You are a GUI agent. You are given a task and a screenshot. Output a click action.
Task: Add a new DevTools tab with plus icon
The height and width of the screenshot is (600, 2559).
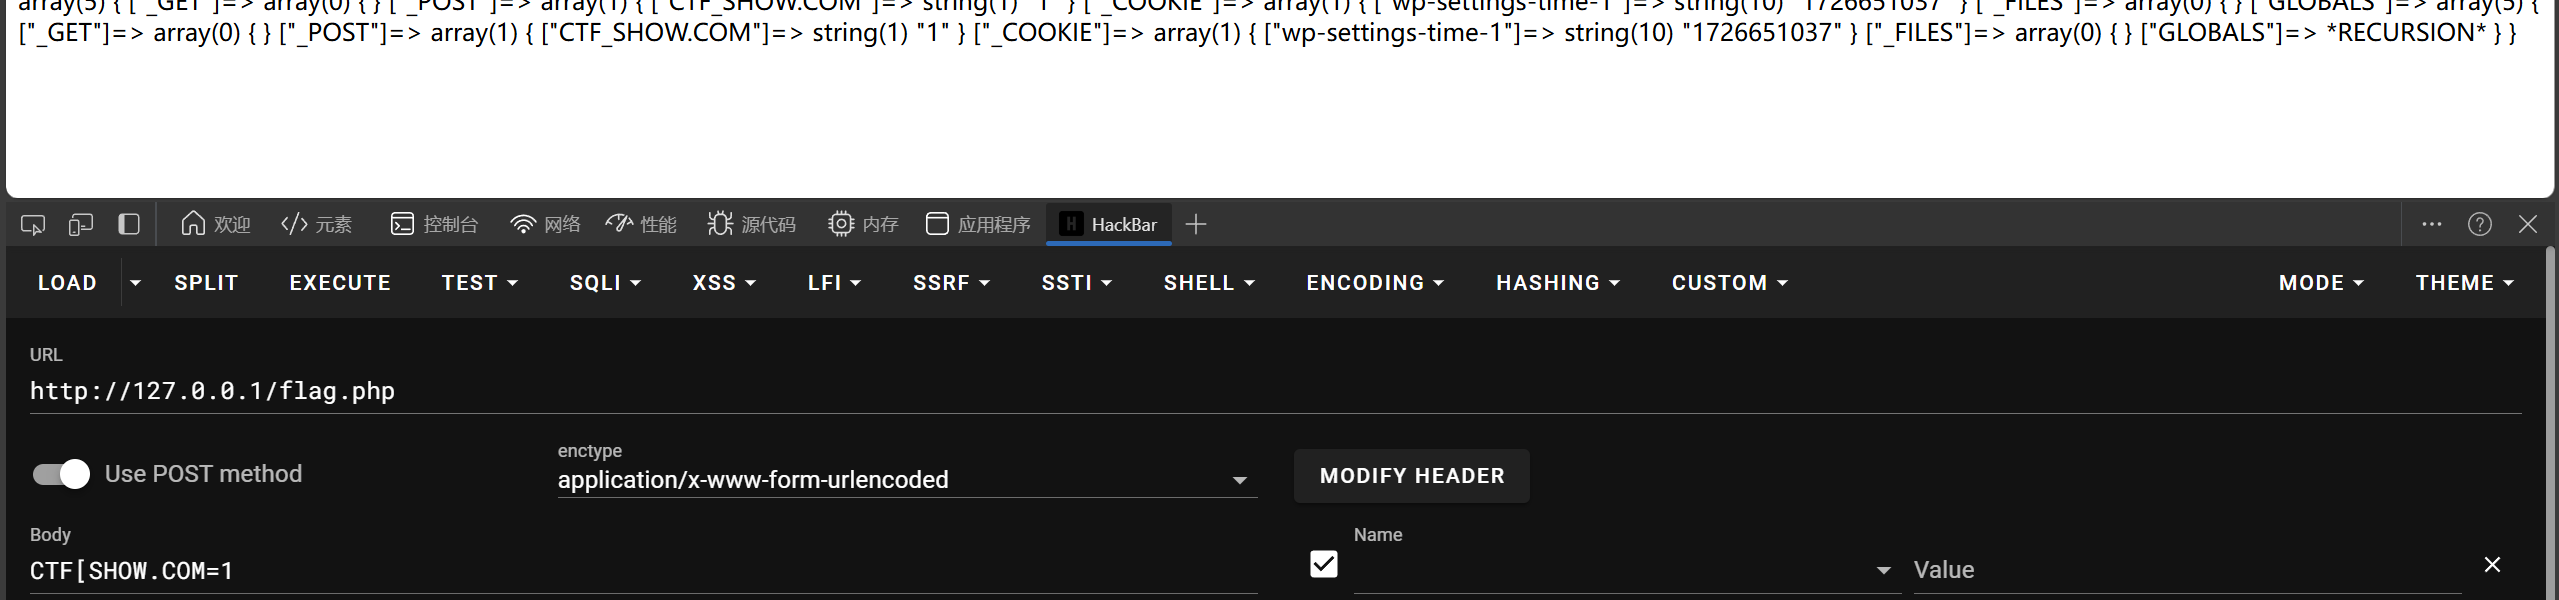click(1196, 225)
